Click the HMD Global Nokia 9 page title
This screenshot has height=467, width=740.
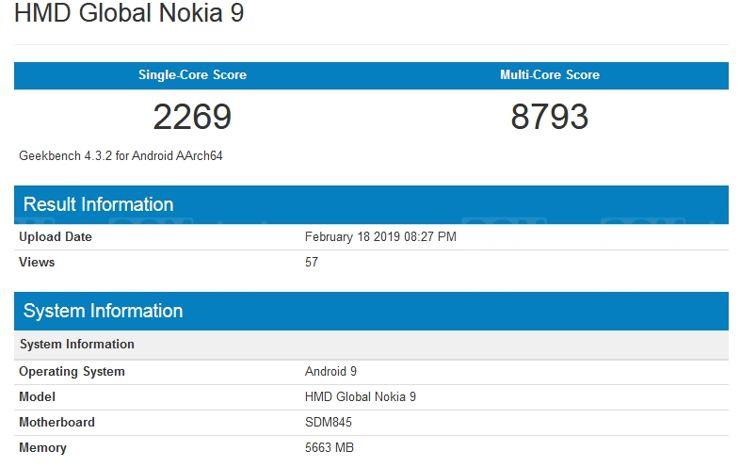click(x=129, y=12)
